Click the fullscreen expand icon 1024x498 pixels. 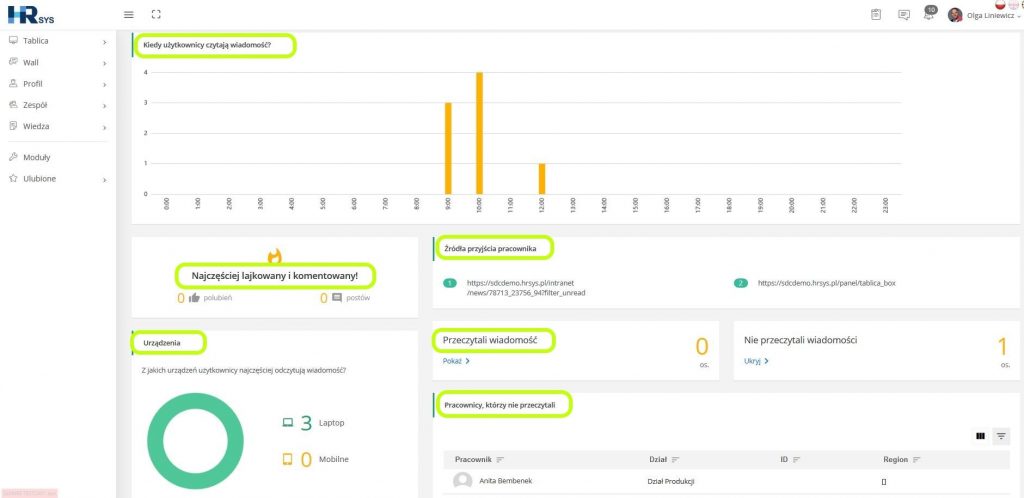pyautogui.click(x=155, y=14)
